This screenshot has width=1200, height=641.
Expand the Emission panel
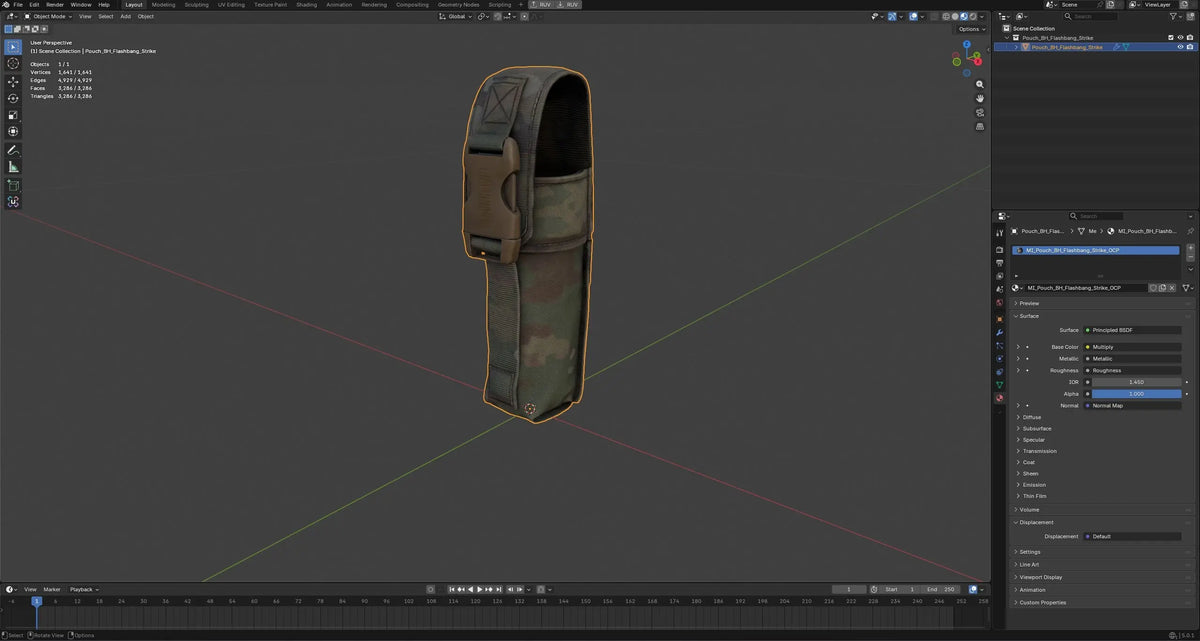(x=1034, y=485)
